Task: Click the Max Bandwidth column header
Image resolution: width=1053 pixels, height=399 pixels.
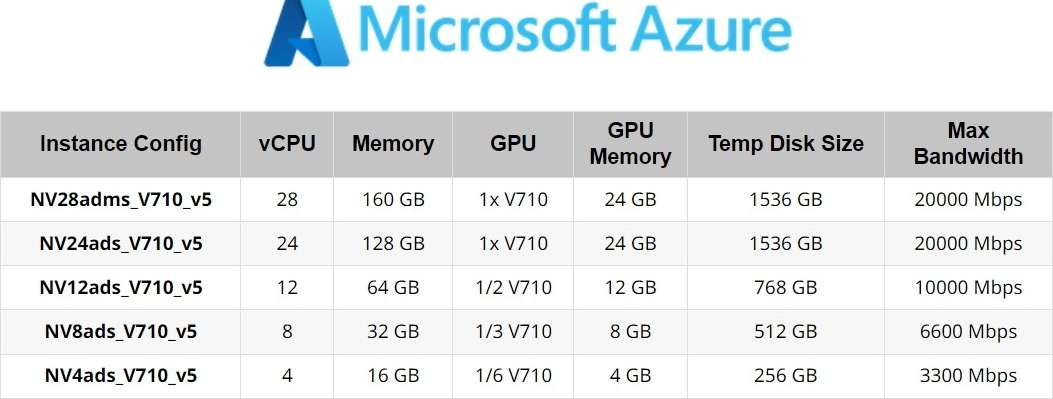Action: coord(968,144)
